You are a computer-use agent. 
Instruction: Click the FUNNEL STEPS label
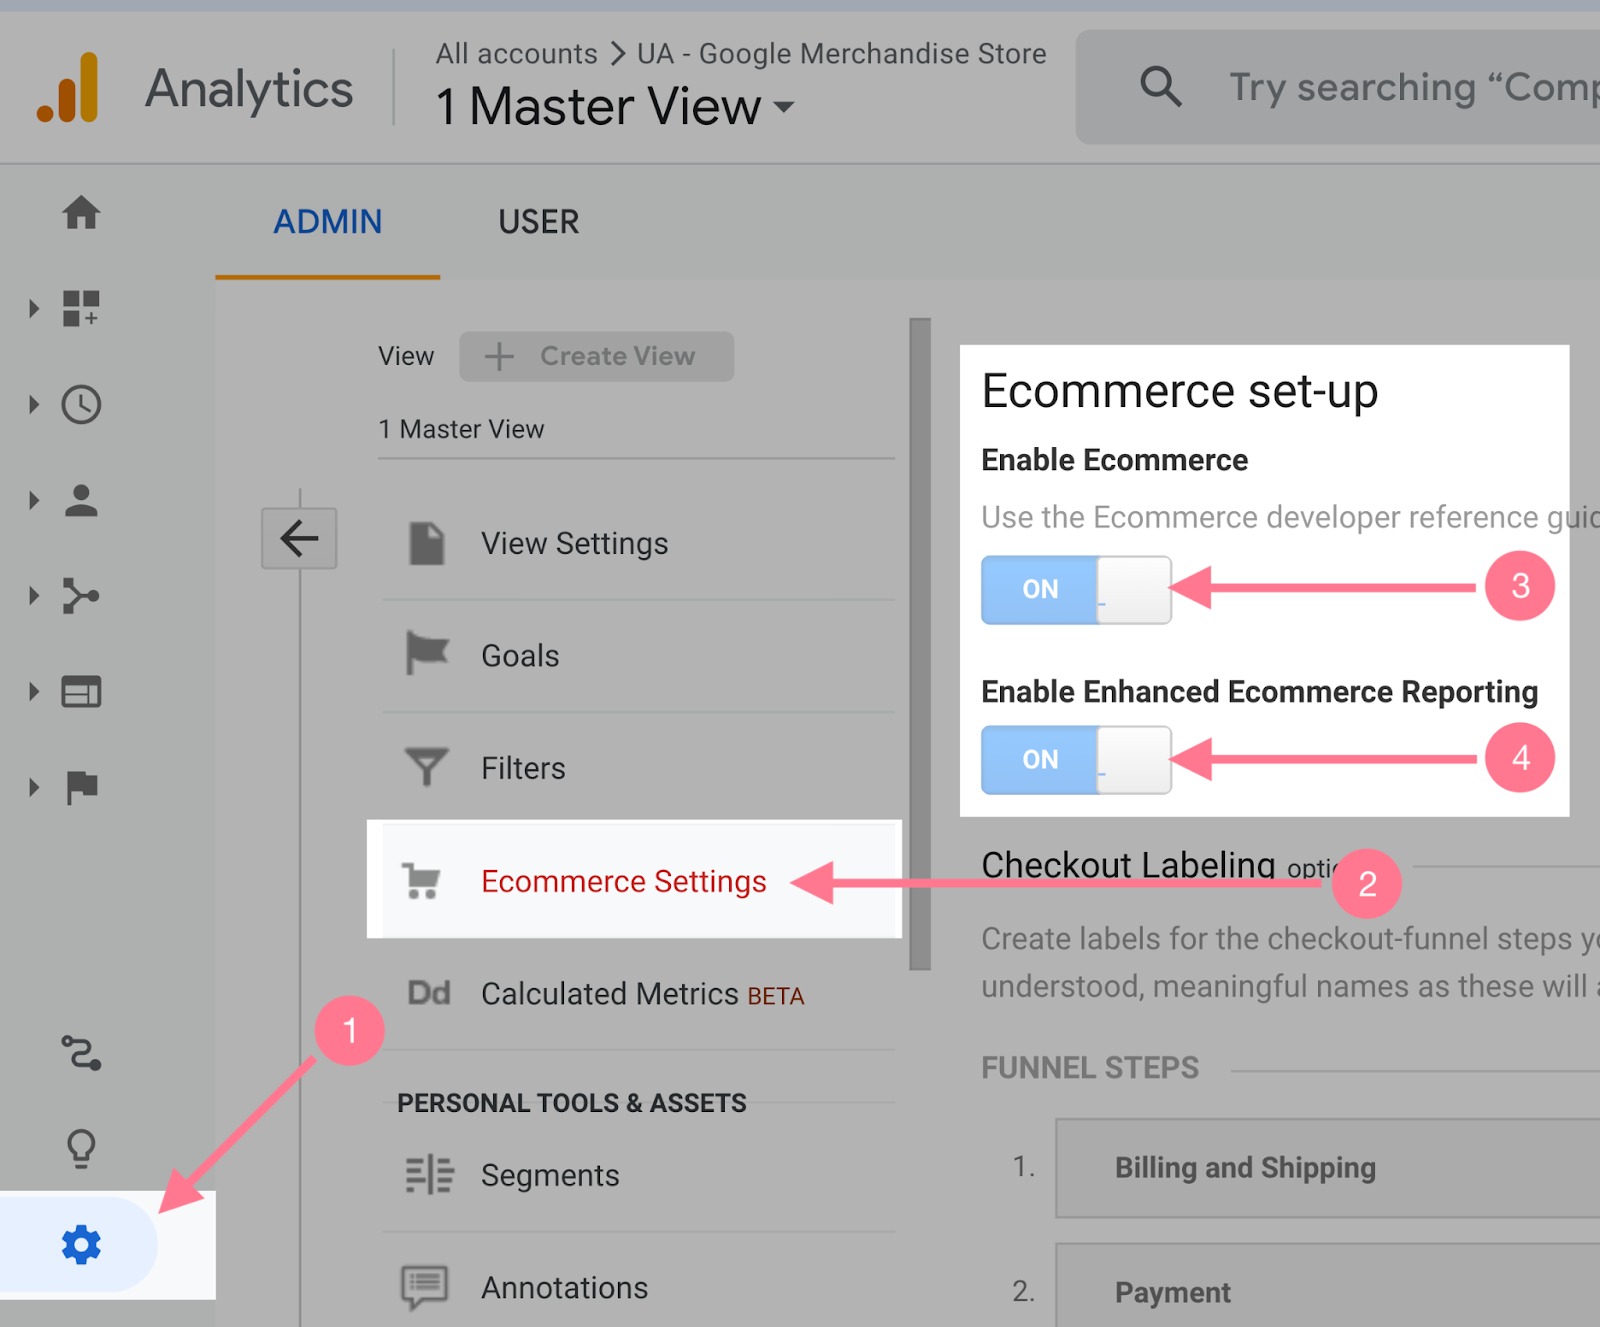tap(1090, 1068)
